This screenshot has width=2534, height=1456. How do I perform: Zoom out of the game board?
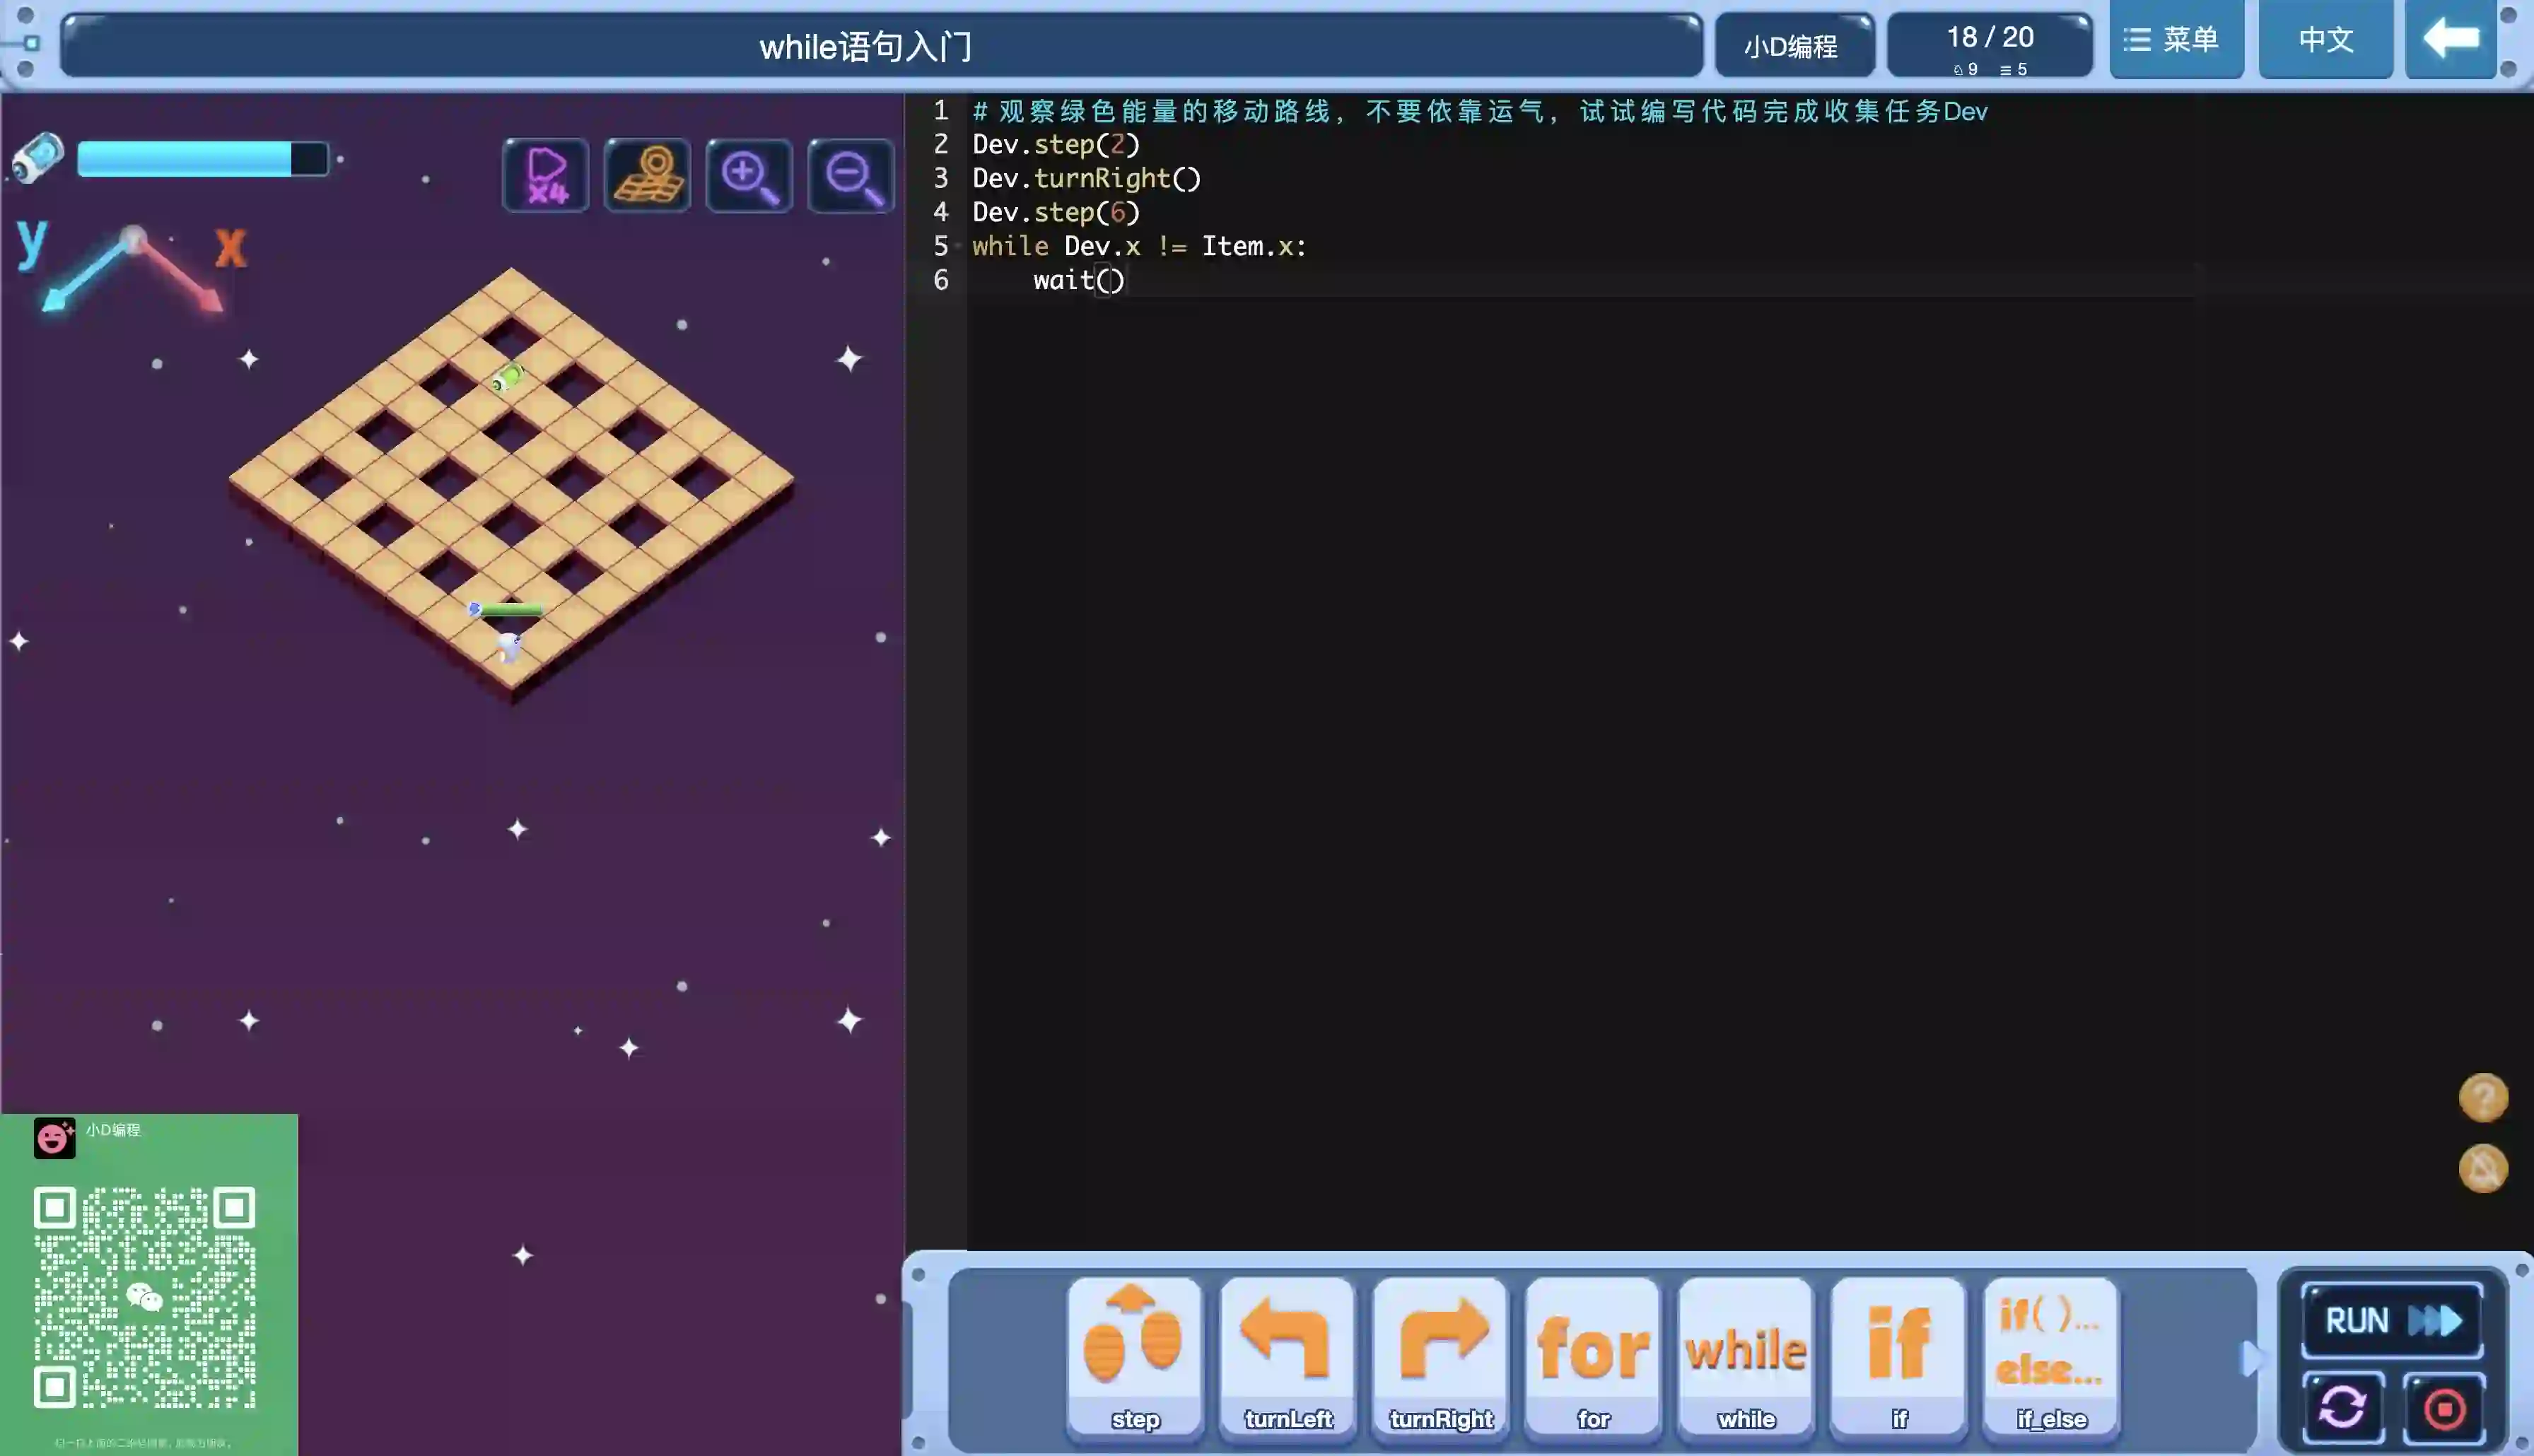click(851, 176)
